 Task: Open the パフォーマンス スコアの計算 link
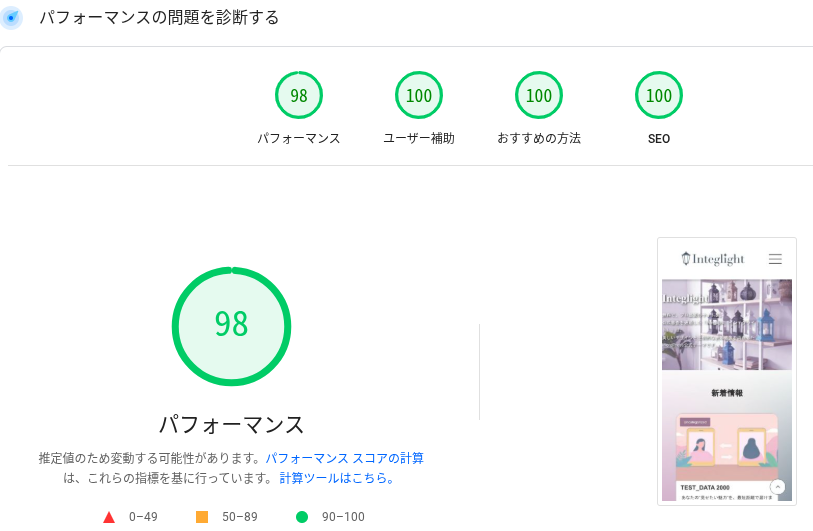pyautogui.click(x=344, y=458)
